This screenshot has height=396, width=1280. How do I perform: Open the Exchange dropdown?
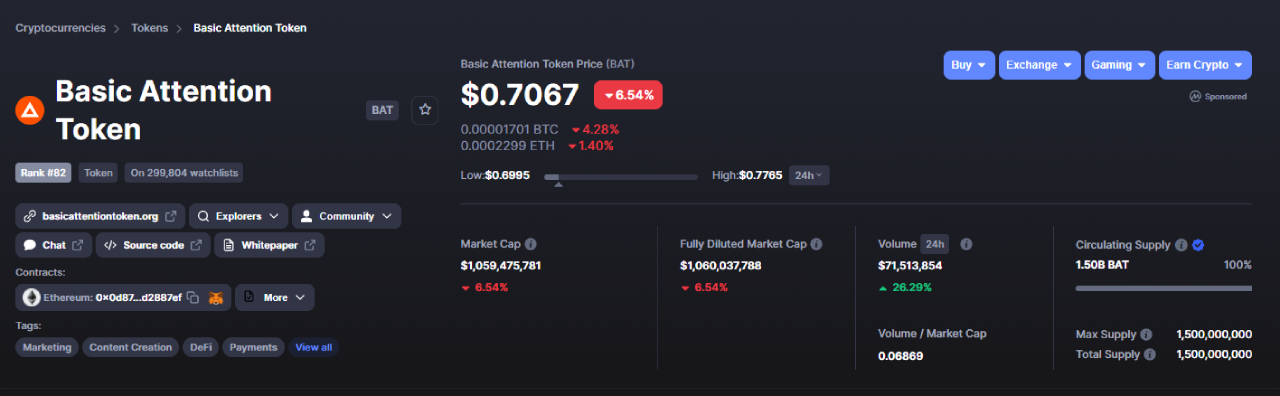pos(1039,65)
